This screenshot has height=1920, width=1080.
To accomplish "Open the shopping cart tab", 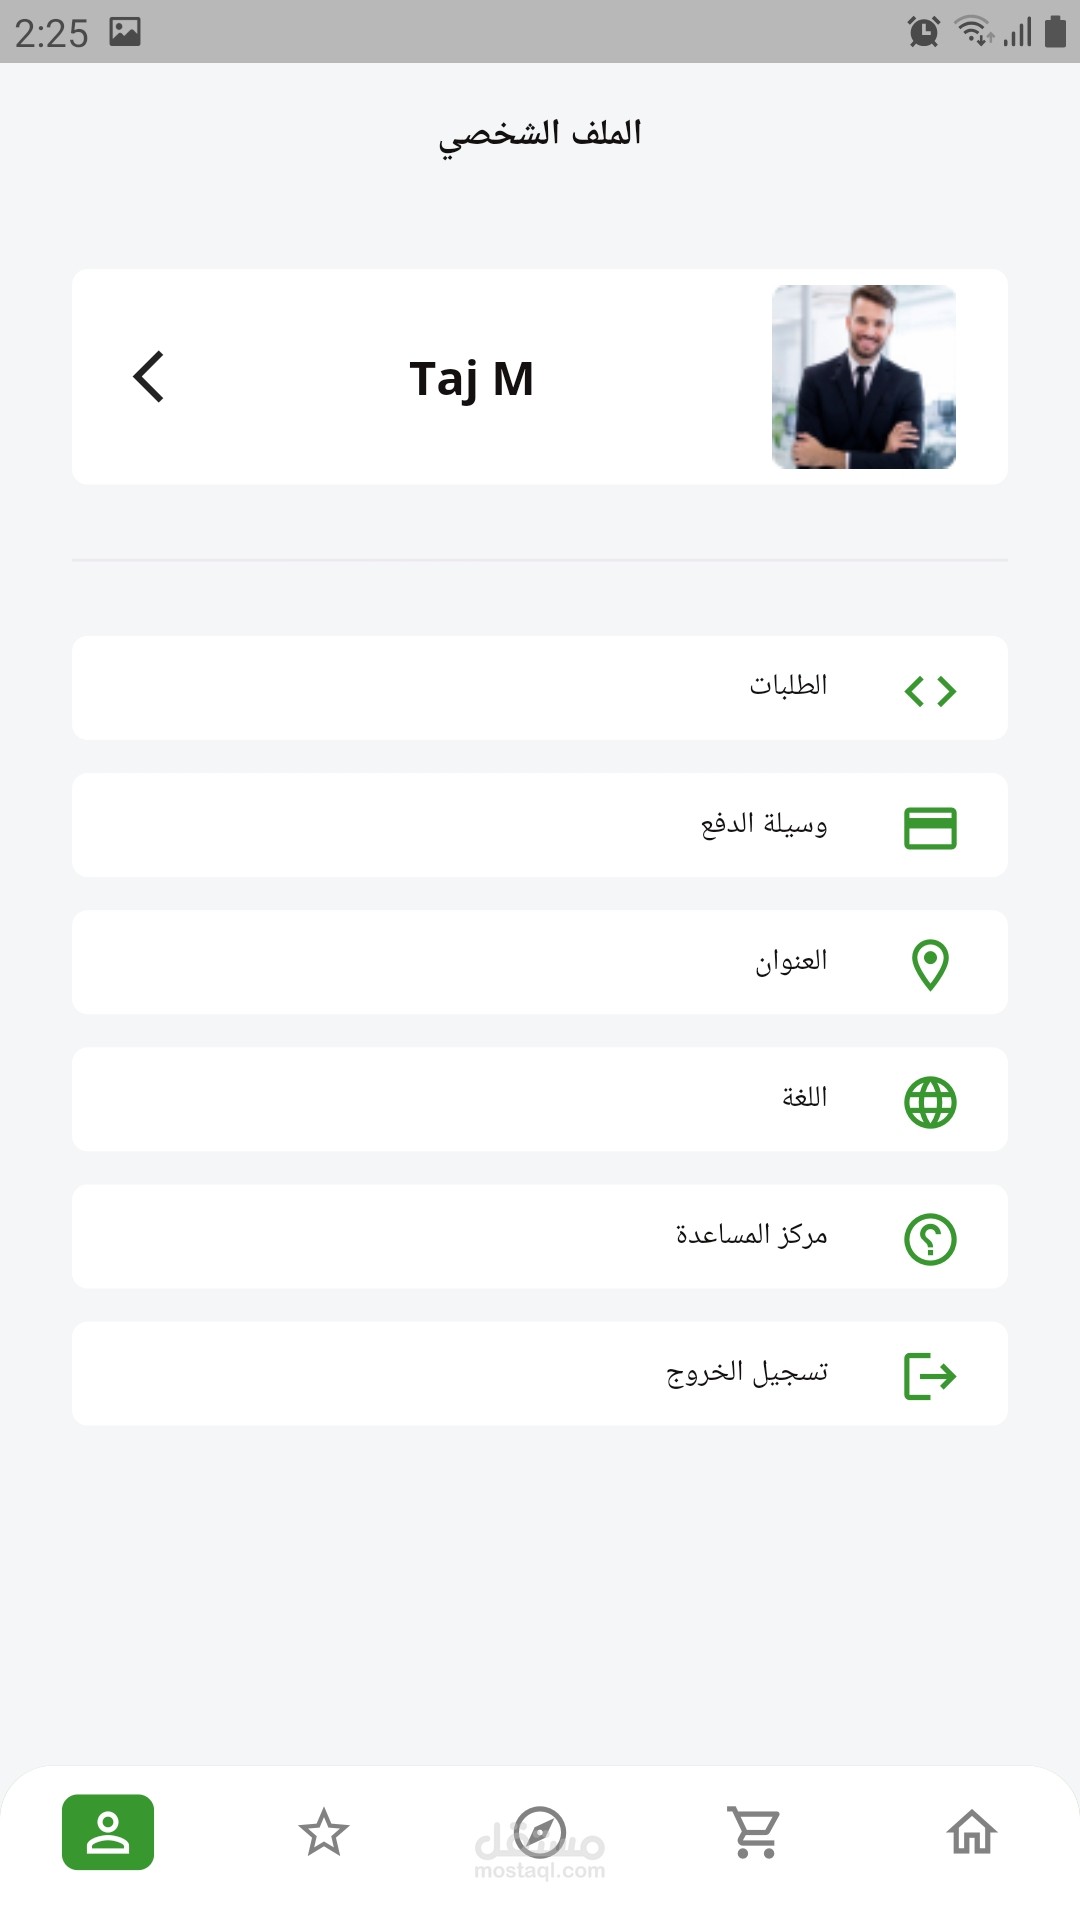I will (755, 1832).
